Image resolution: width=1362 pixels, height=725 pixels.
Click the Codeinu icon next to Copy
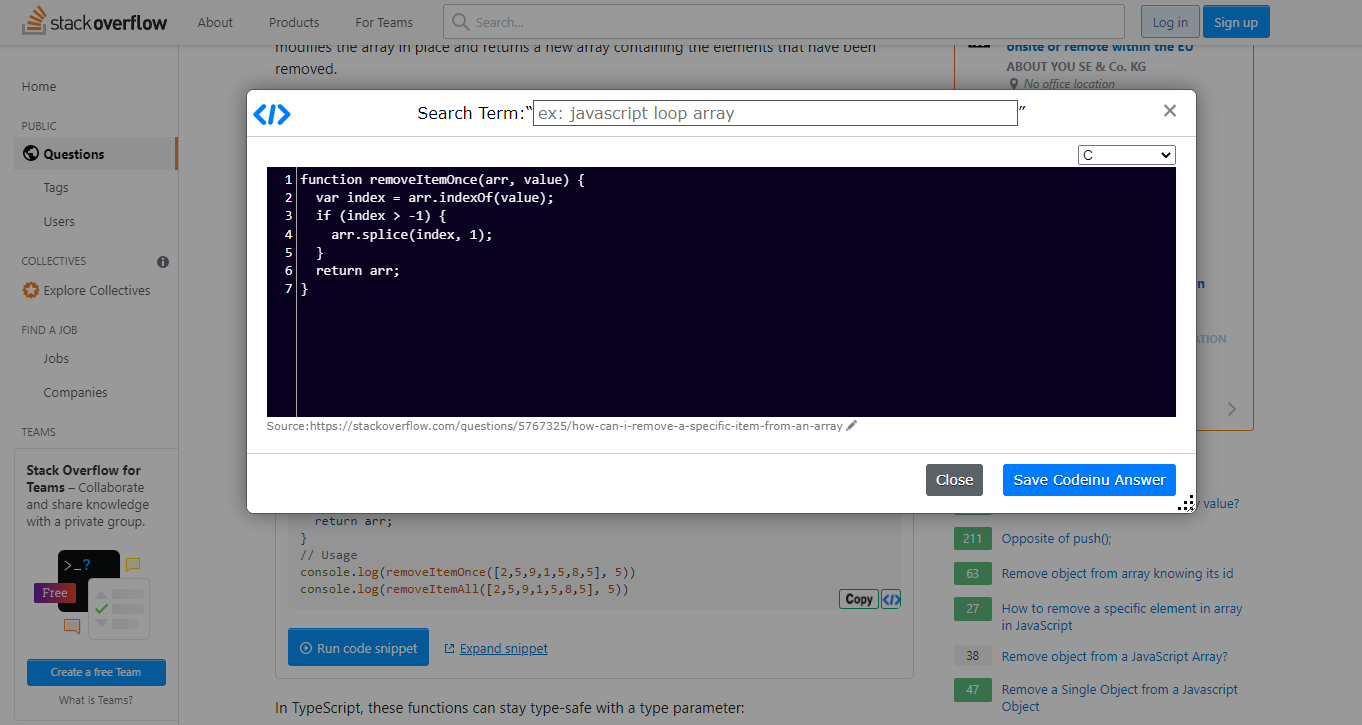[x=891, y=599]
